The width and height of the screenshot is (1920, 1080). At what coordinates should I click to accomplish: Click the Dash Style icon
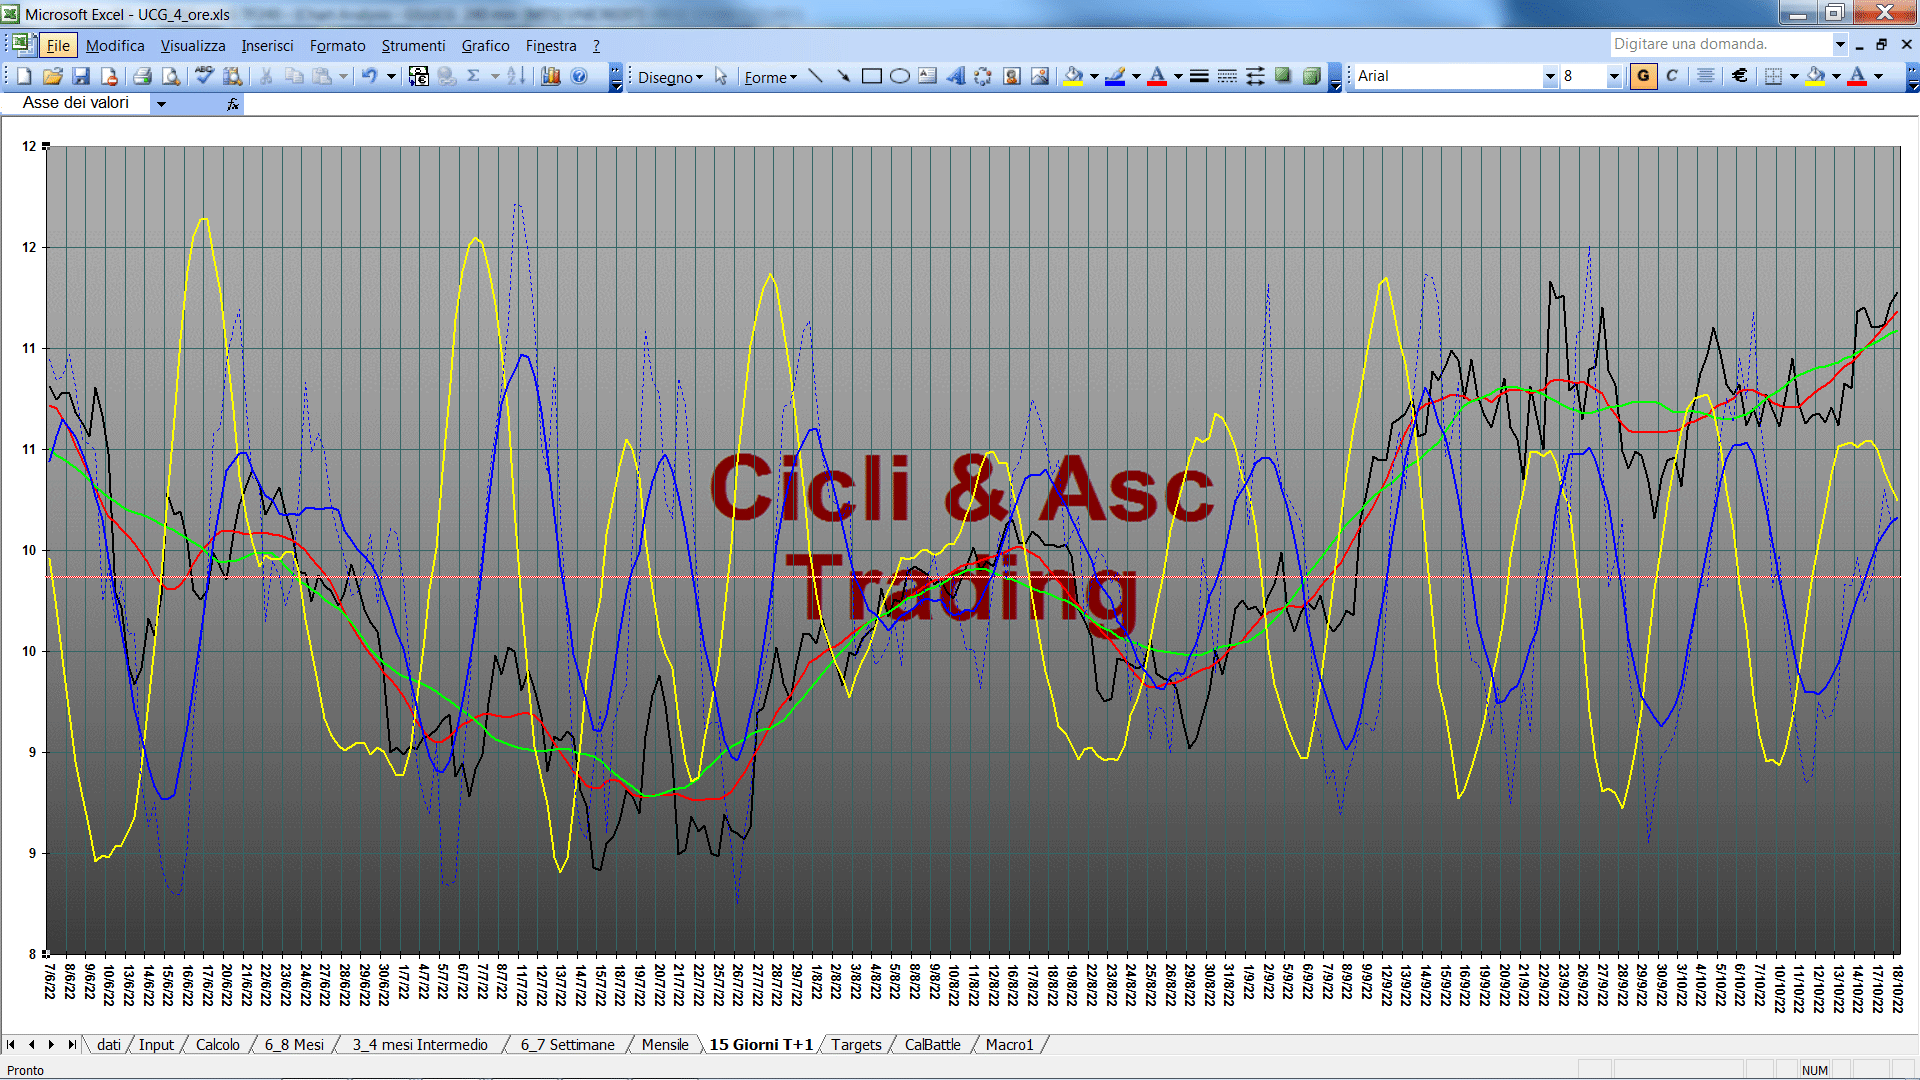point(1227,76)
